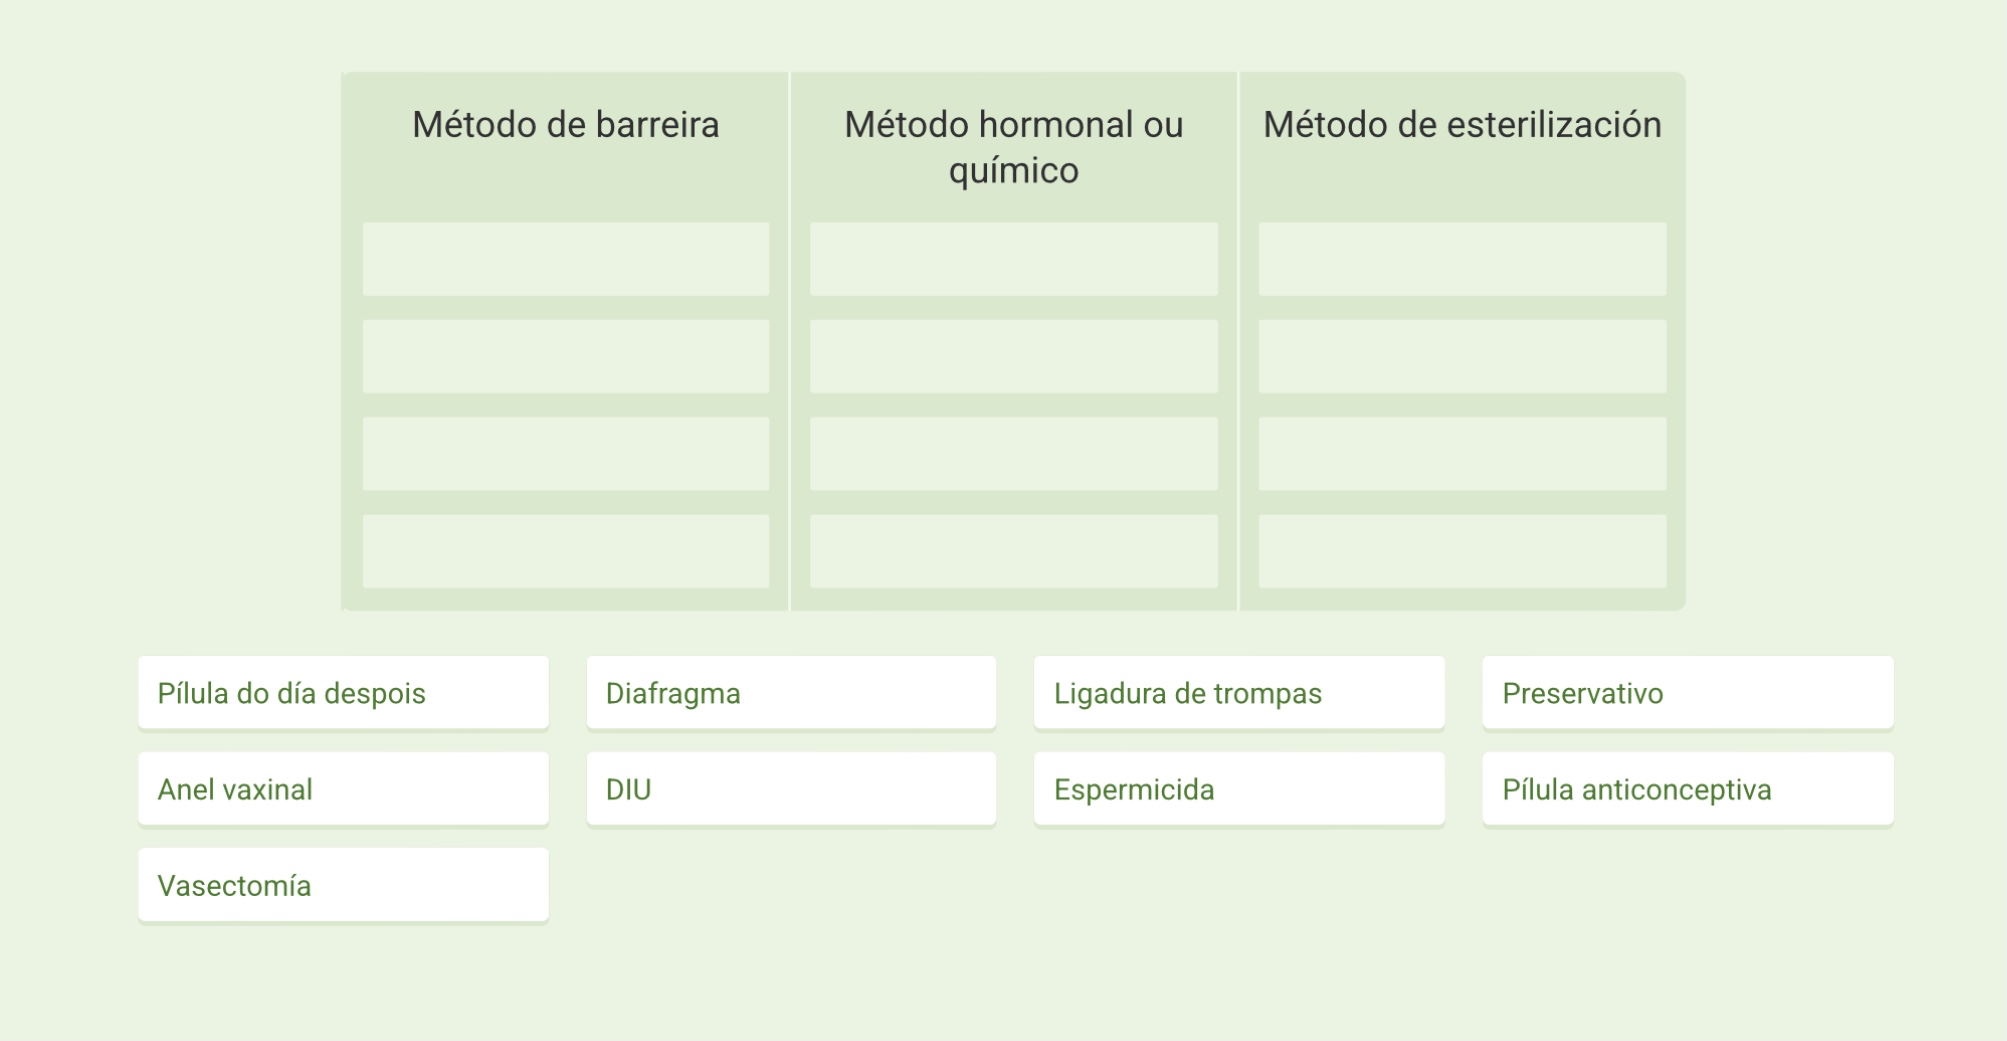This screenshot has height=1041, width=2007.
Task: Click the "Método de barreira" column header
Action: 566,125
